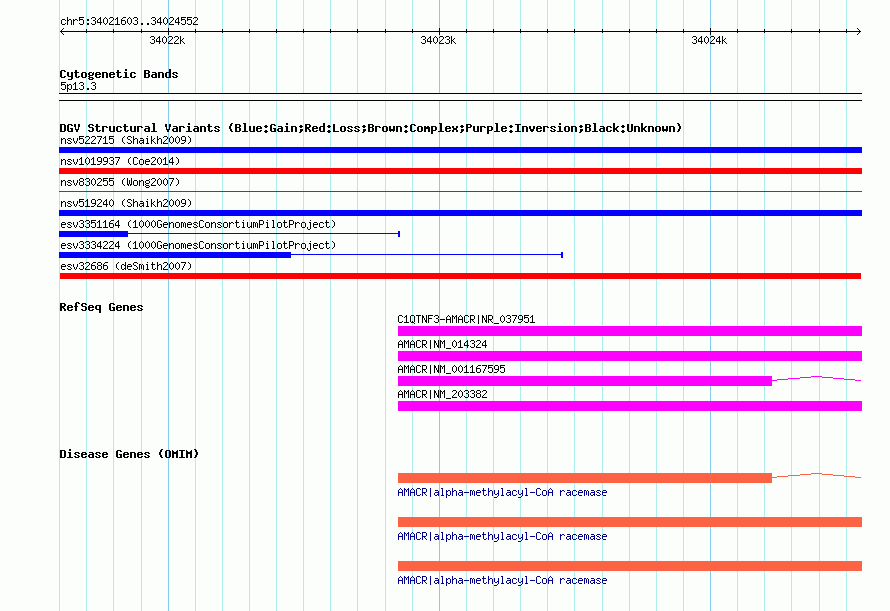Image resolution: width=890 pixels, height=611 pixels.
Task: Click the 5p13.3 band label
Action: point(78,86)
